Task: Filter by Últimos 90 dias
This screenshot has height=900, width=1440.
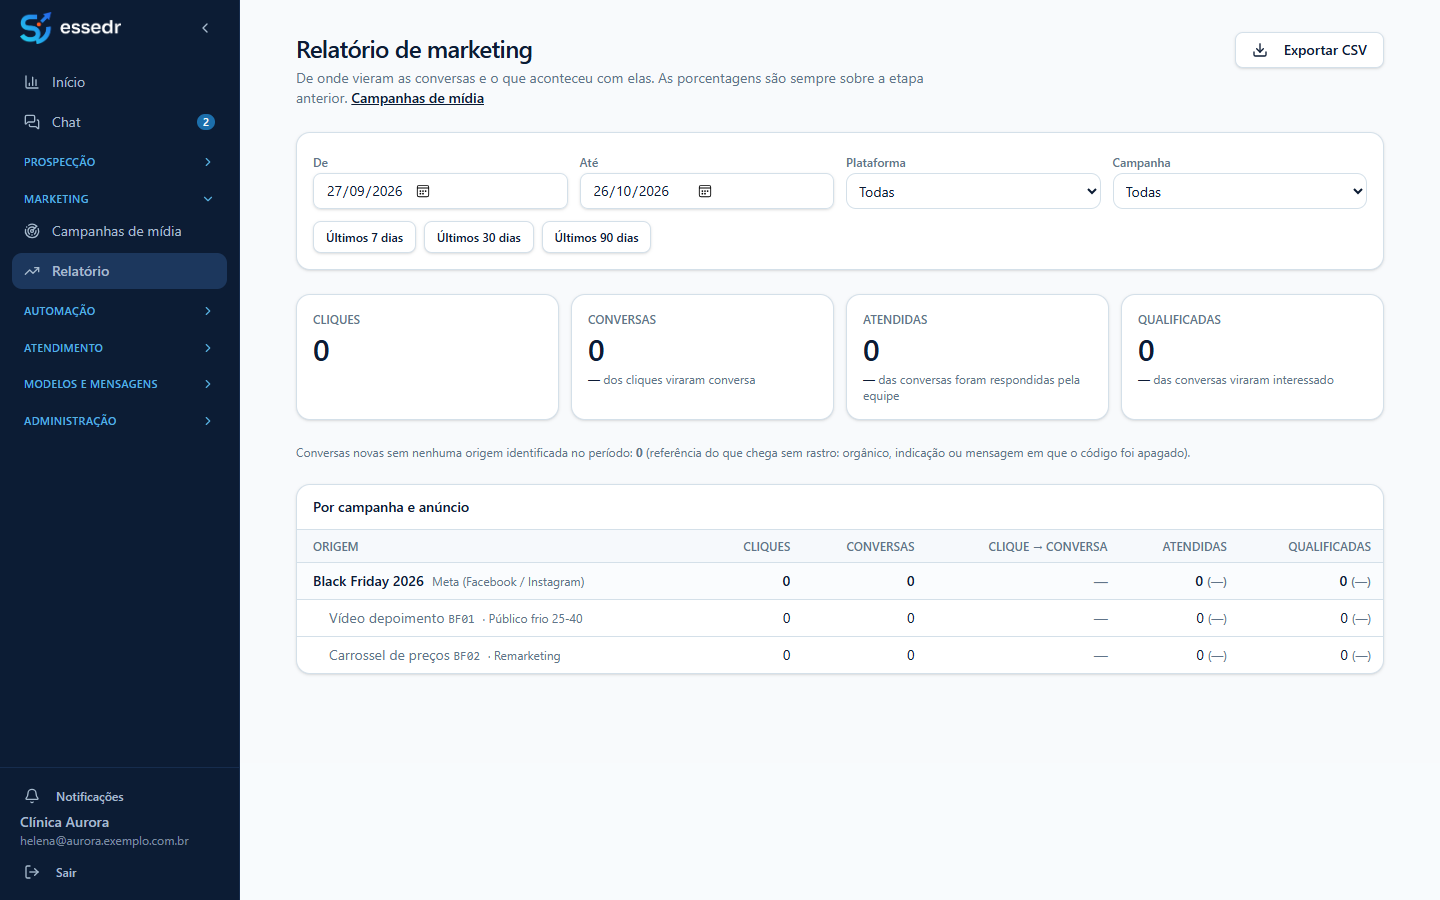Action: (x=596, y=237)
